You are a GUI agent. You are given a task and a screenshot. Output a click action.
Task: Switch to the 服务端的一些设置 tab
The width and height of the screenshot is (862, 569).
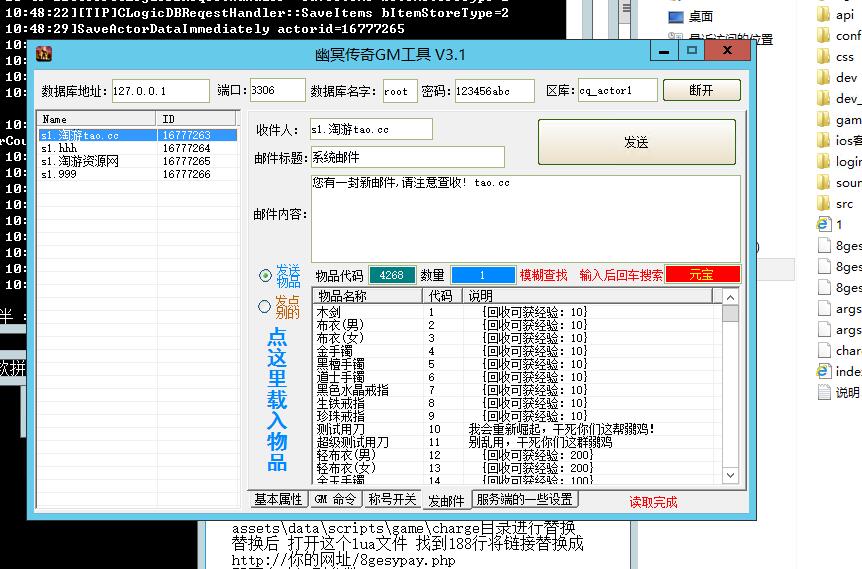click(x=524, y=500)
